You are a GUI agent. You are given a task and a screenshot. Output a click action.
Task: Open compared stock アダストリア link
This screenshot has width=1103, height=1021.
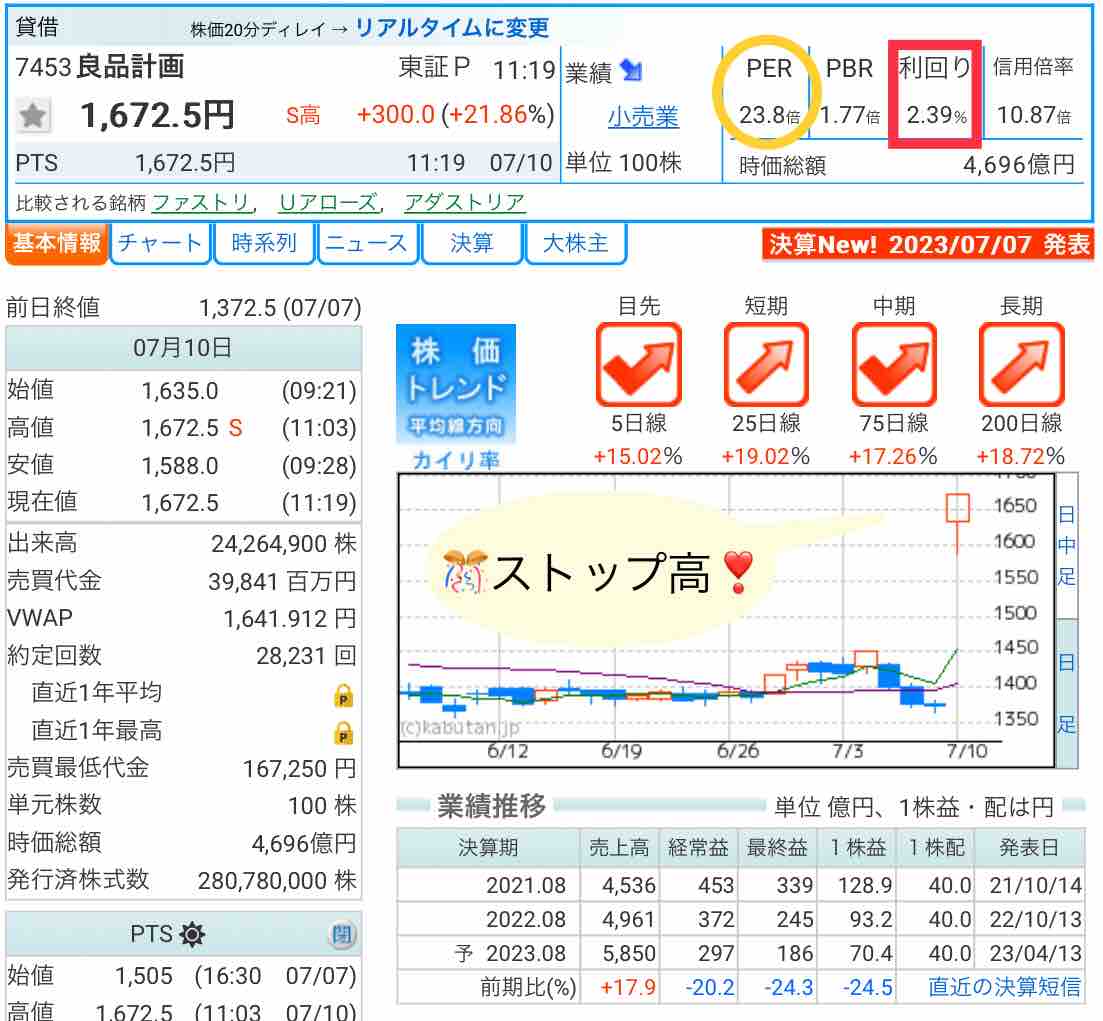point(464,203)
